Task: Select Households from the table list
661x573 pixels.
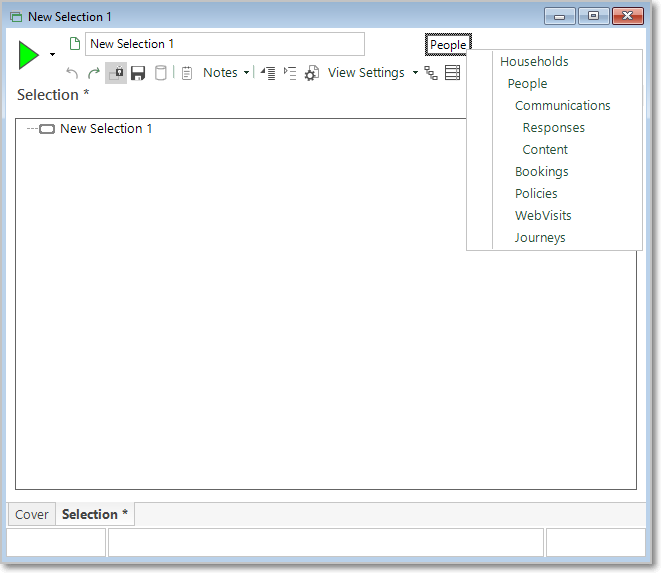Action: point(534,62)
